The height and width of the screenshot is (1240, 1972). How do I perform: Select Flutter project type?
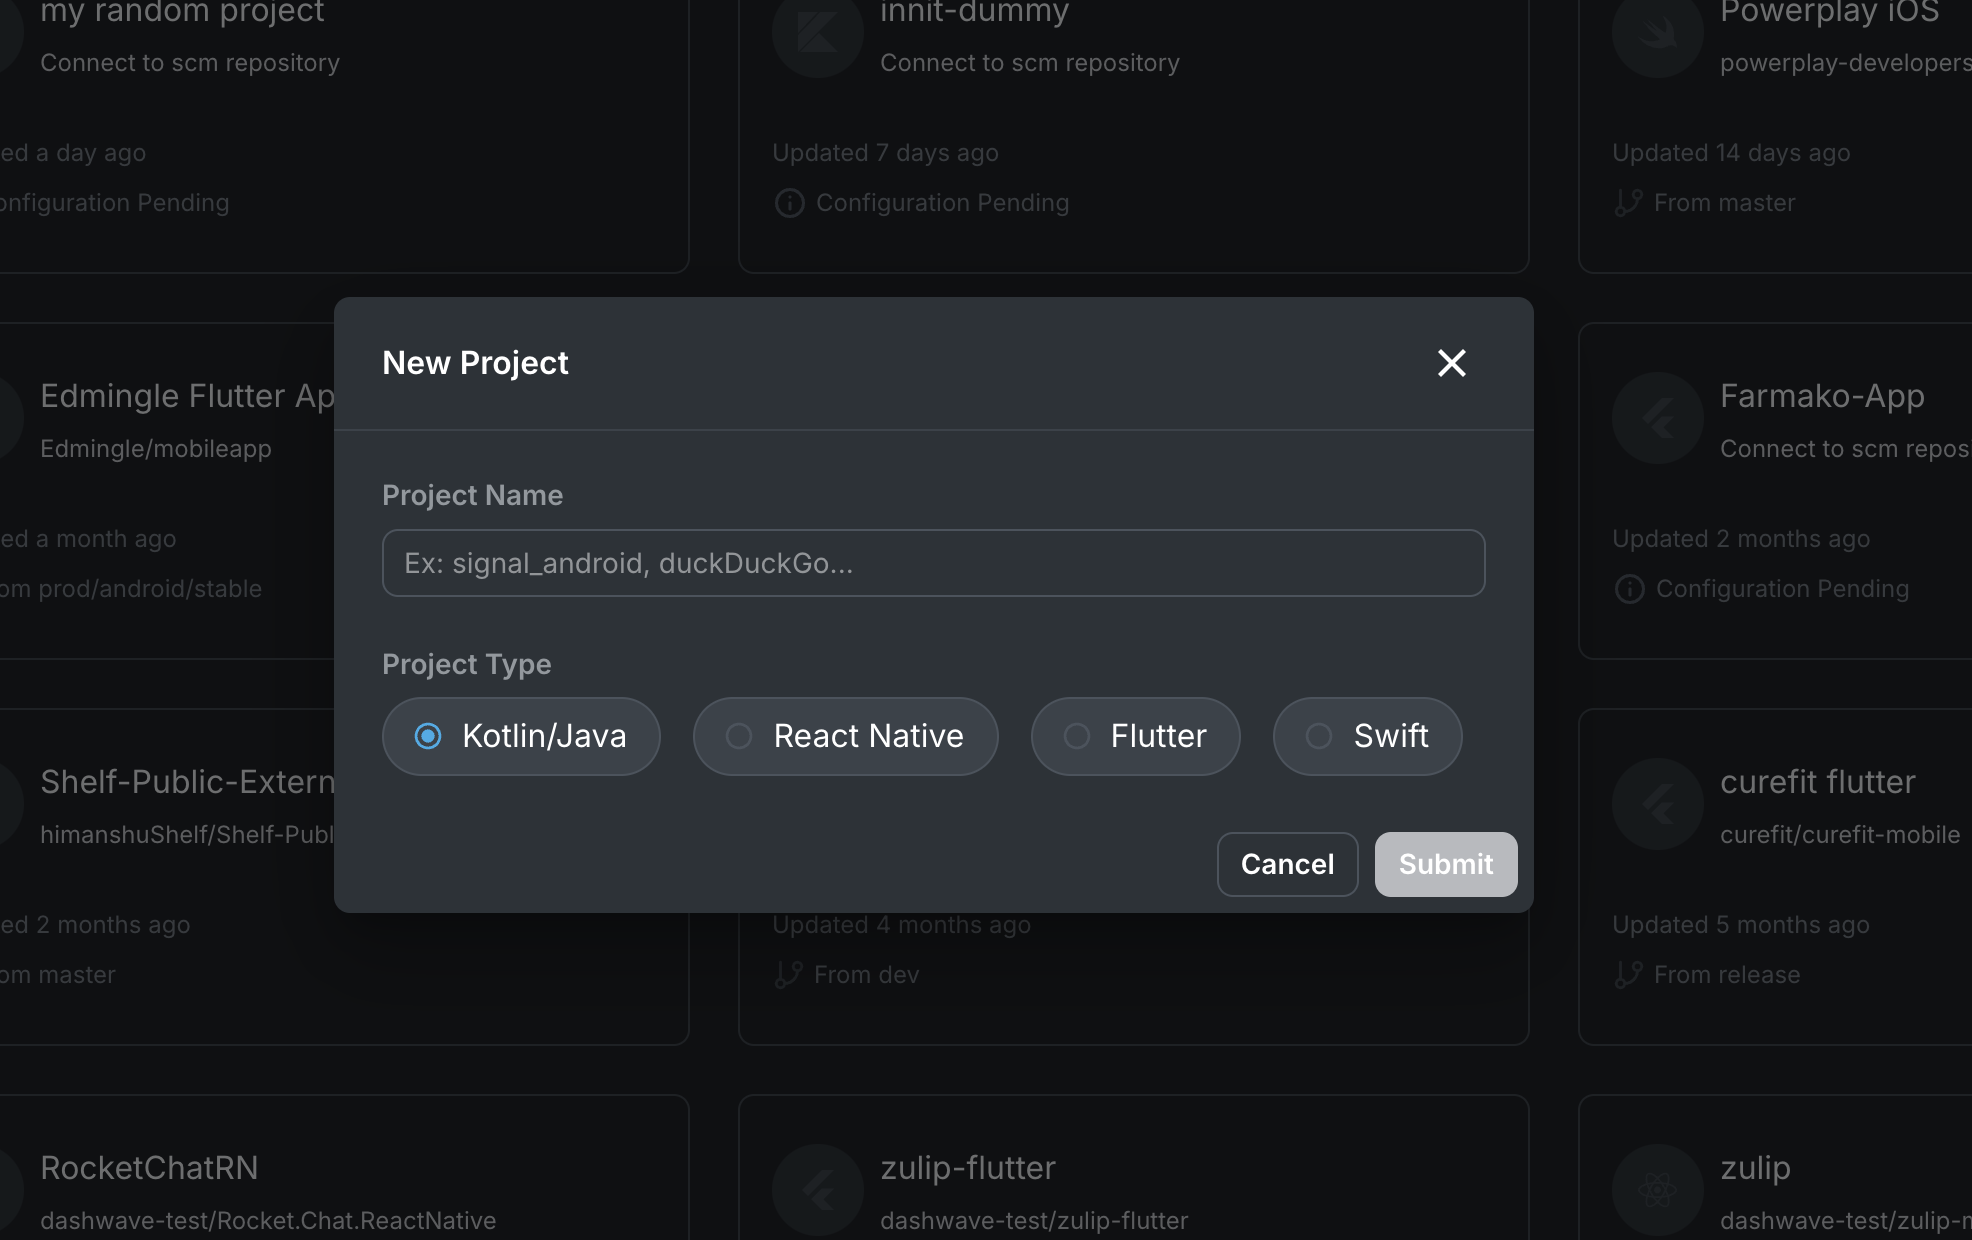[x=1135, y=736]
